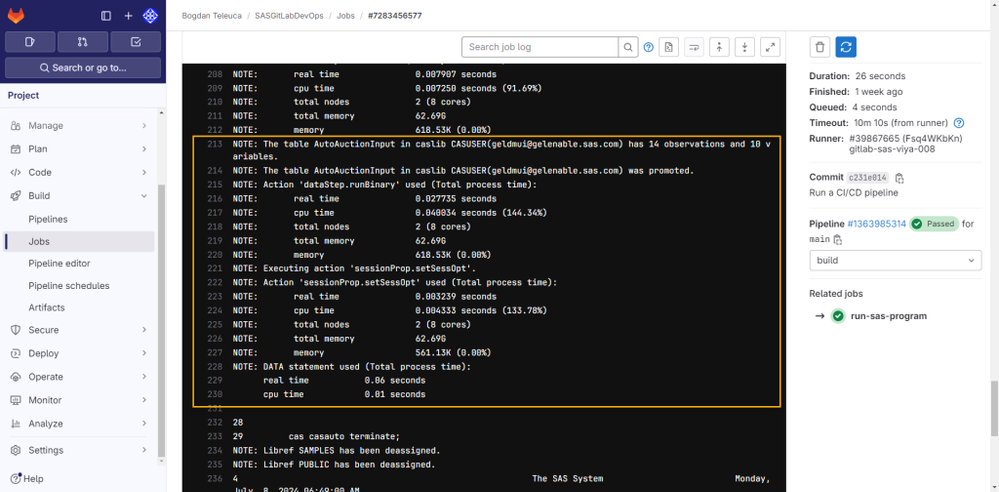
Task: Open pipeline #1363985314 link
Action: (x=876, y=224)
